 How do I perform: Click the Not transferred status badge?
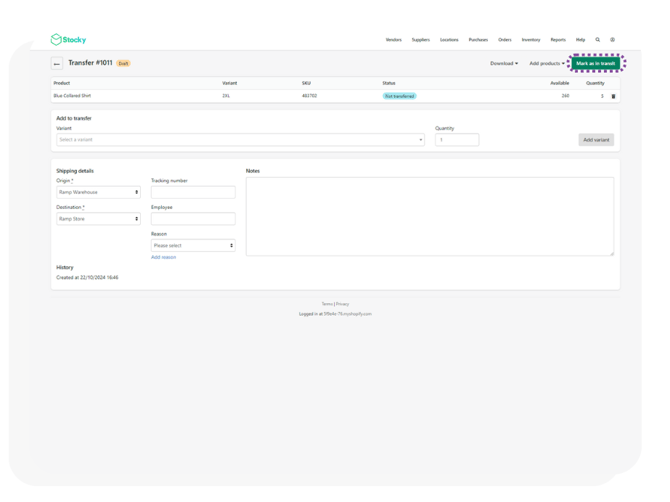[x=399, y=97]
